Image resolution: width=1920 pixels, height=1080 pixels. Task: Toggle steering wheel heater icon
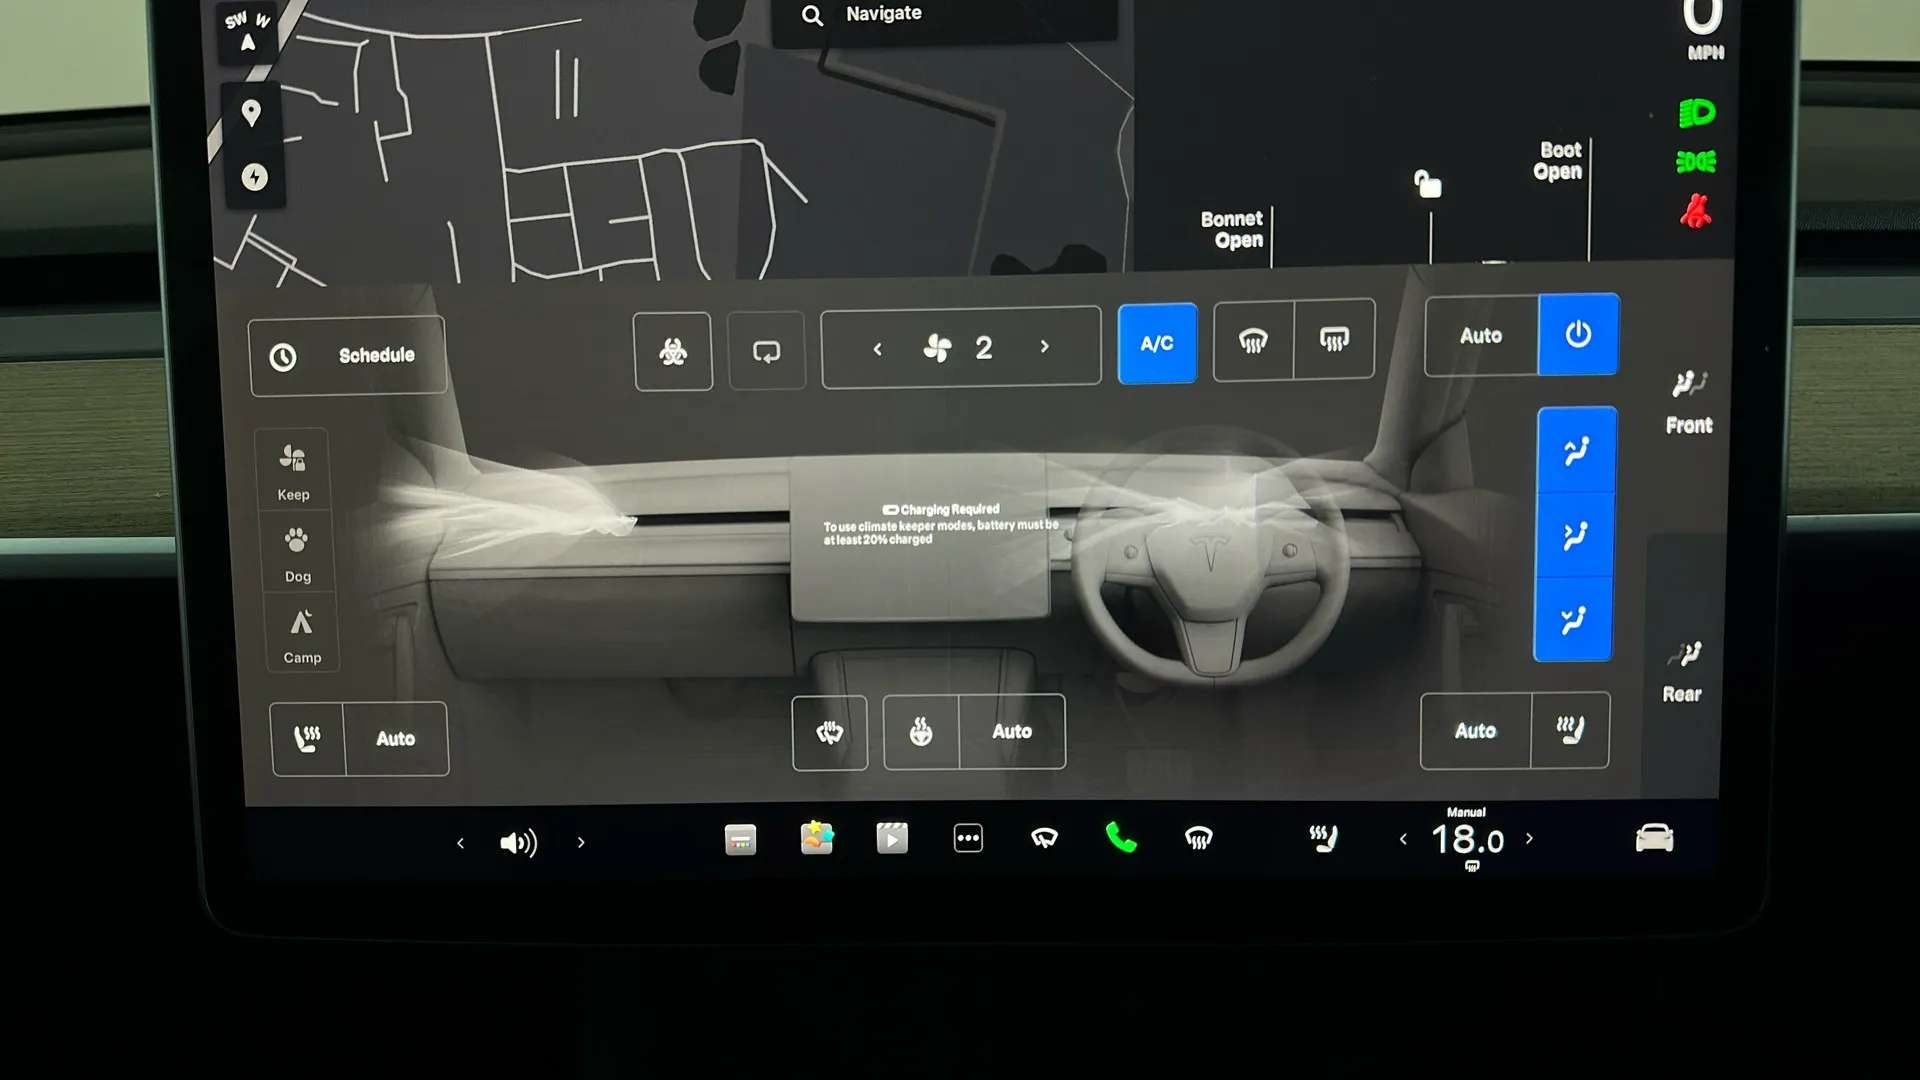(921, 732)
